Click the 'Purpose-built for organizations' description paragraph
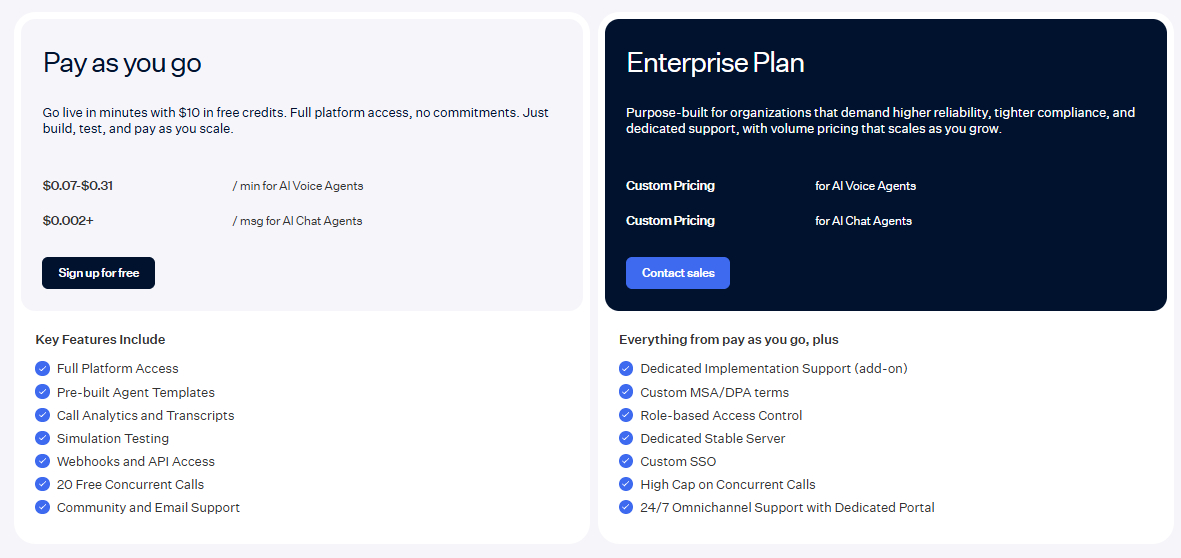 [880, 120]
